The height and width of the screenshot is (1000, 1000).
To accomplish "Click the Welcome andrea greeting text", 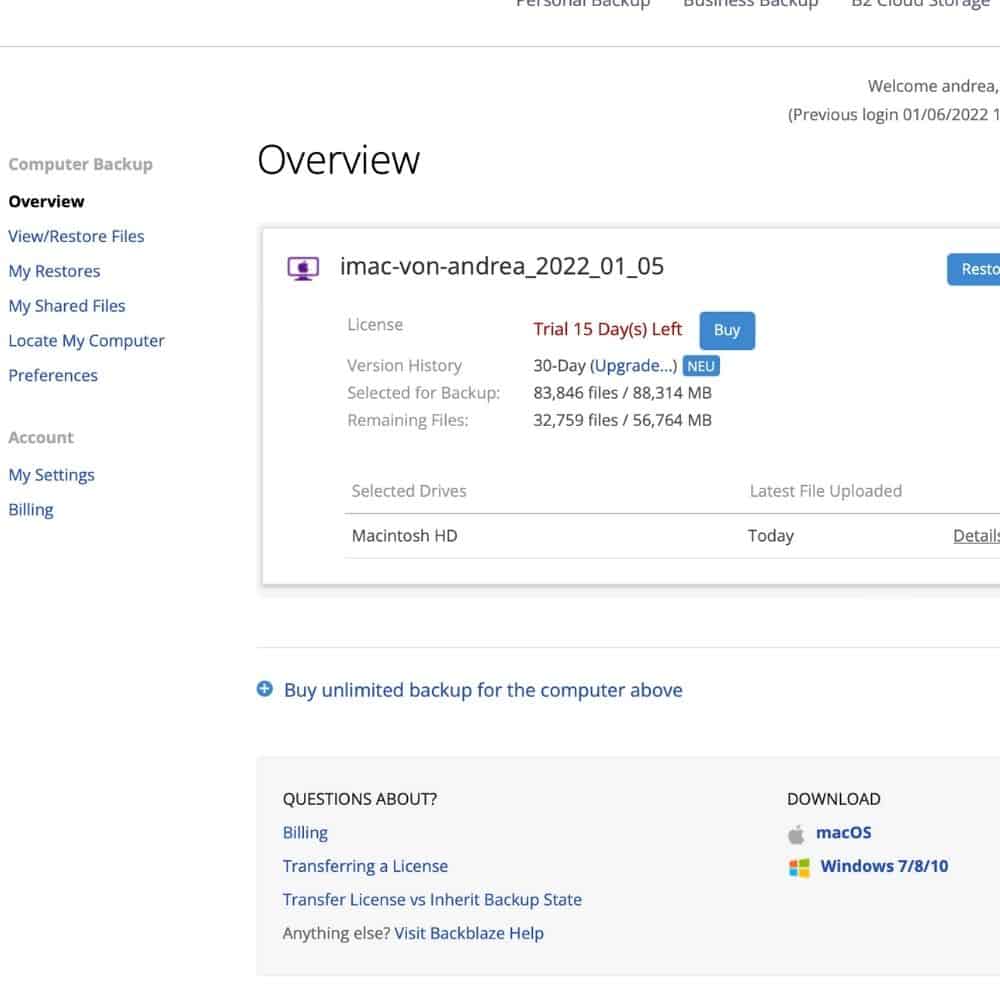I will [x=933, y=86].
